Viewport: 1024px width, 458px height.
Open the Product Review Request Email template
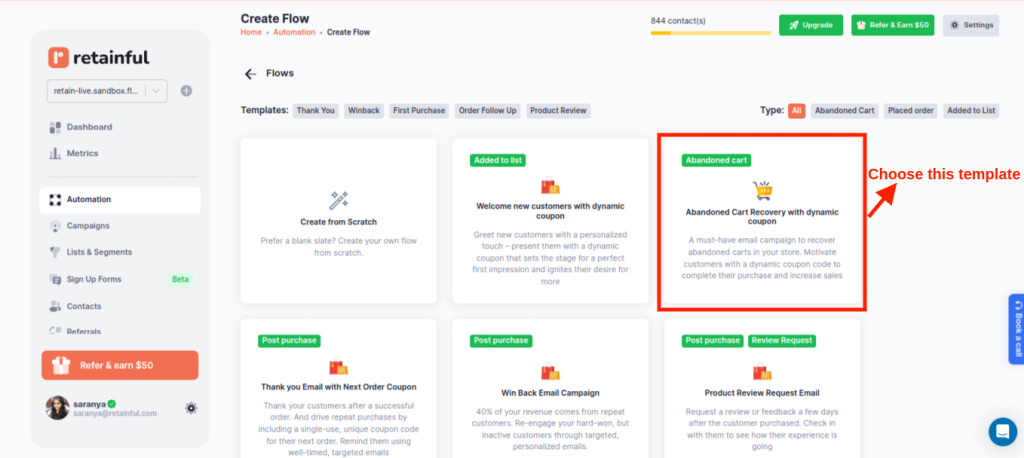[761, 393]
